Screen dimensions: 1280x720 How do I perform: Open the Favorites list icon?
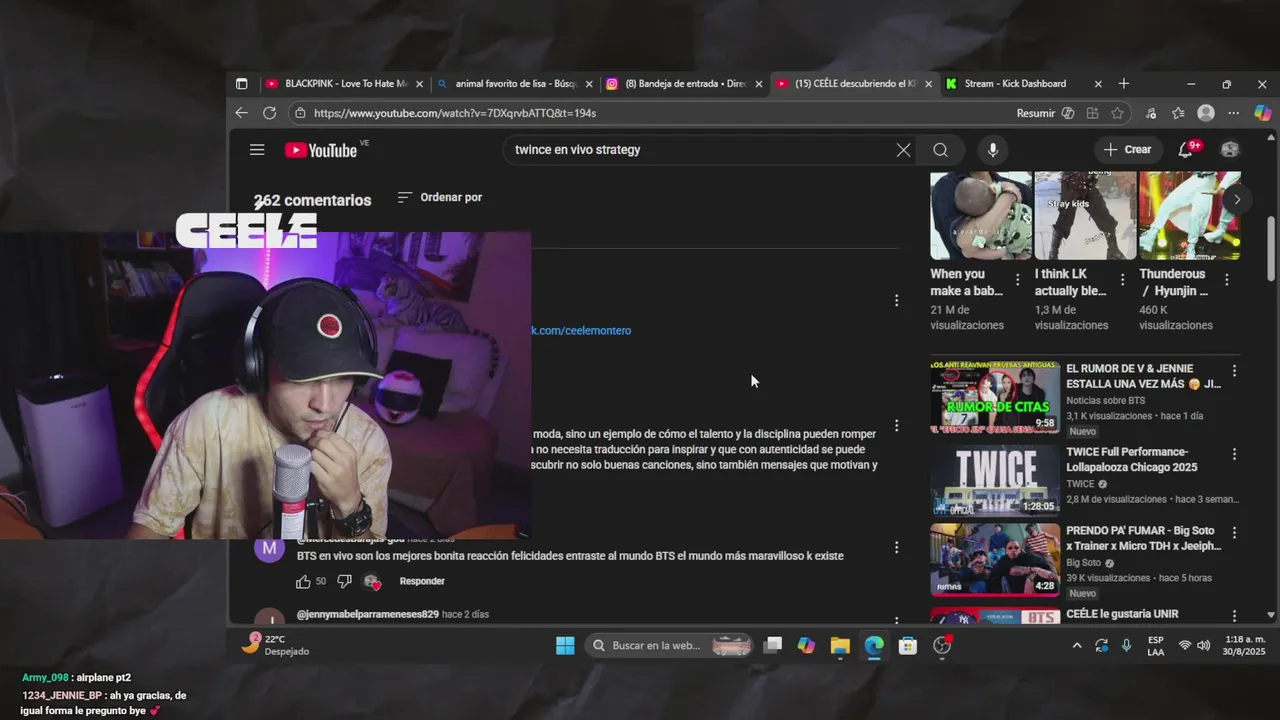(x=1178, y=113)
